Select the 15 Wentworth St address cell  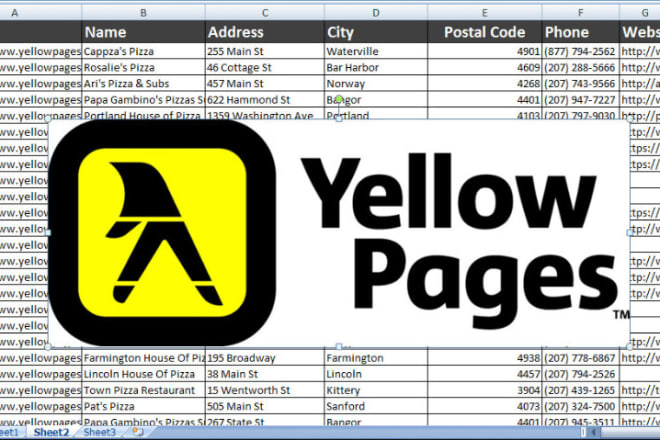coord(265,390)
